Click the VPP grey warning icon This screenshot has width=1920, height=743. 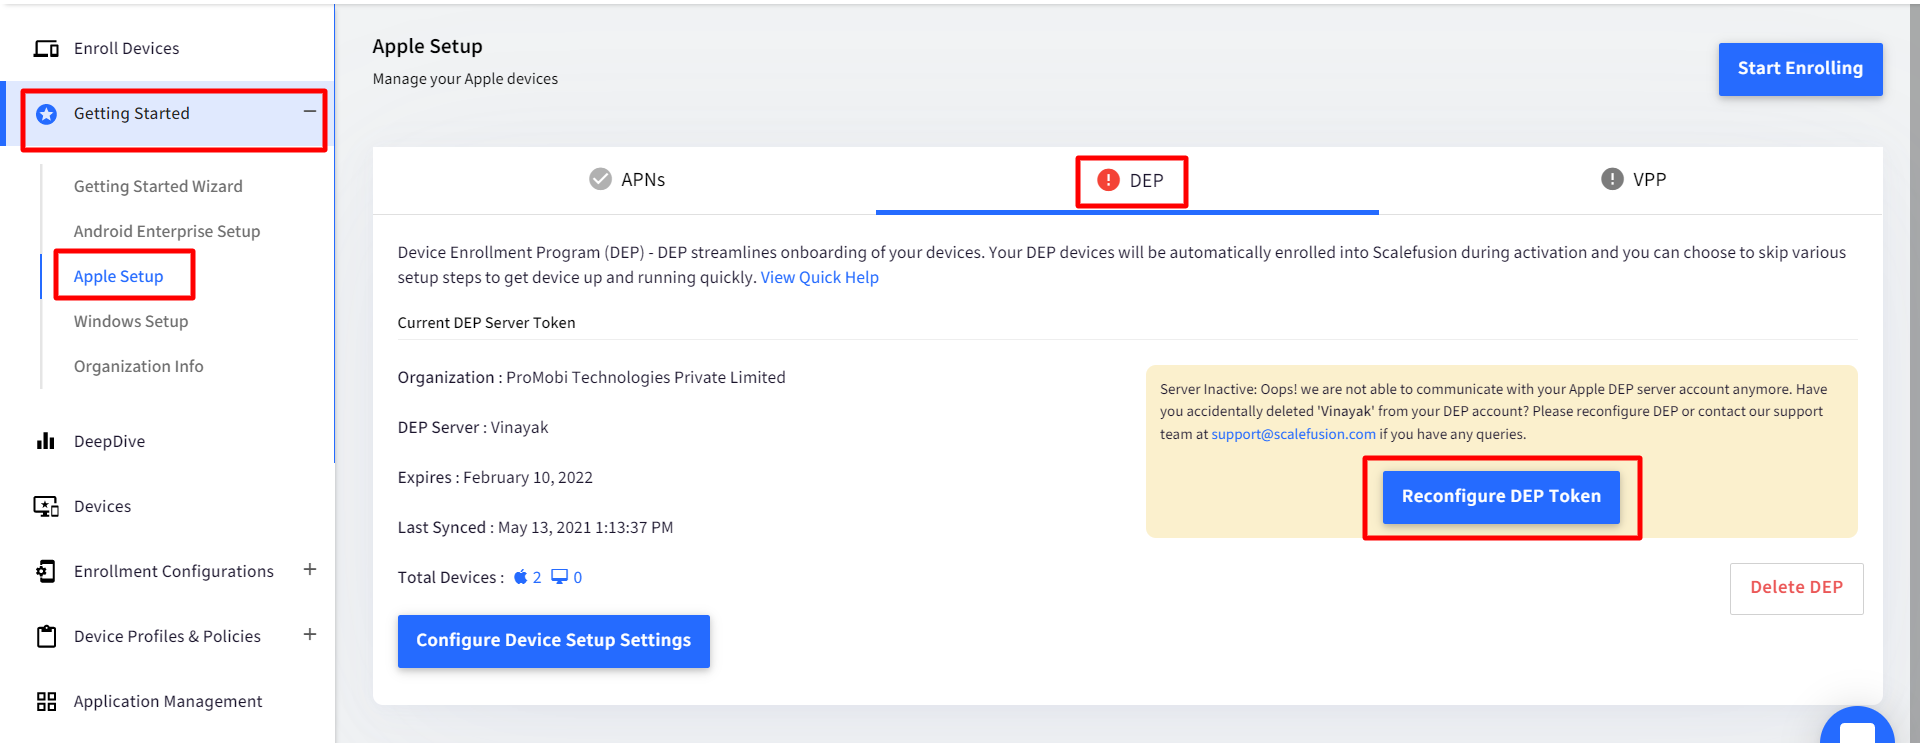tap(1612, 179)
